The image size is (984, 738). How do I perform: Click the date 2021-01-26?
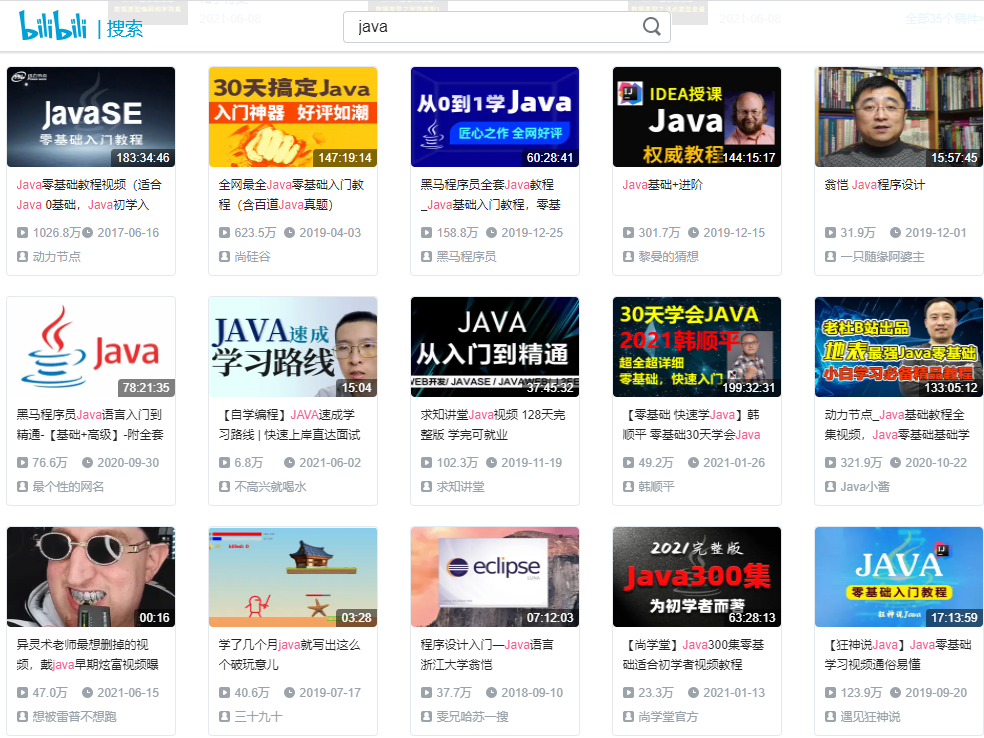(x=734, y=463)
